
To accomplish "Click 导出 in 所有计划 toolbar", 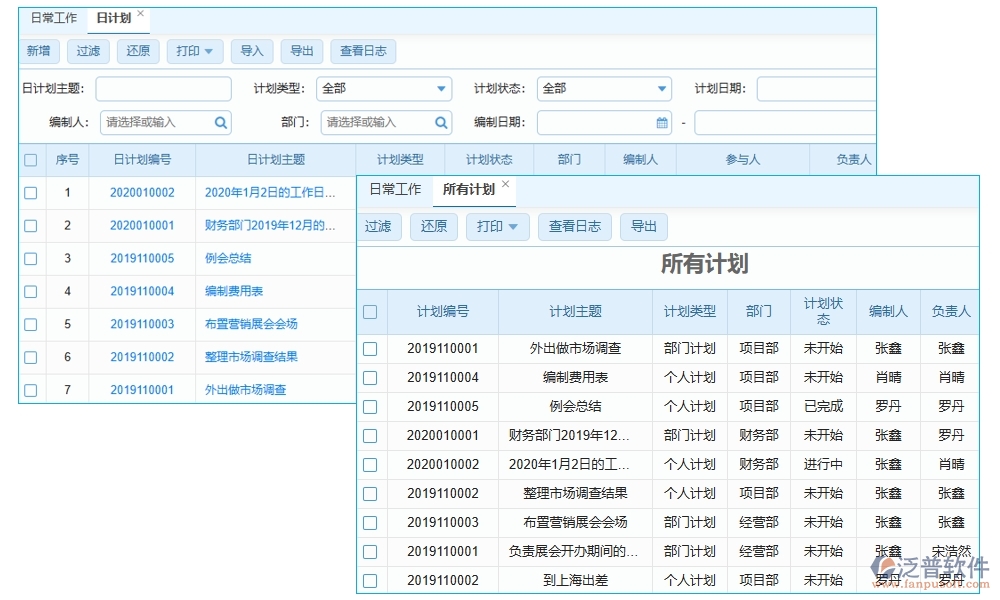I will pyautogui.click(x=643, y=226).
